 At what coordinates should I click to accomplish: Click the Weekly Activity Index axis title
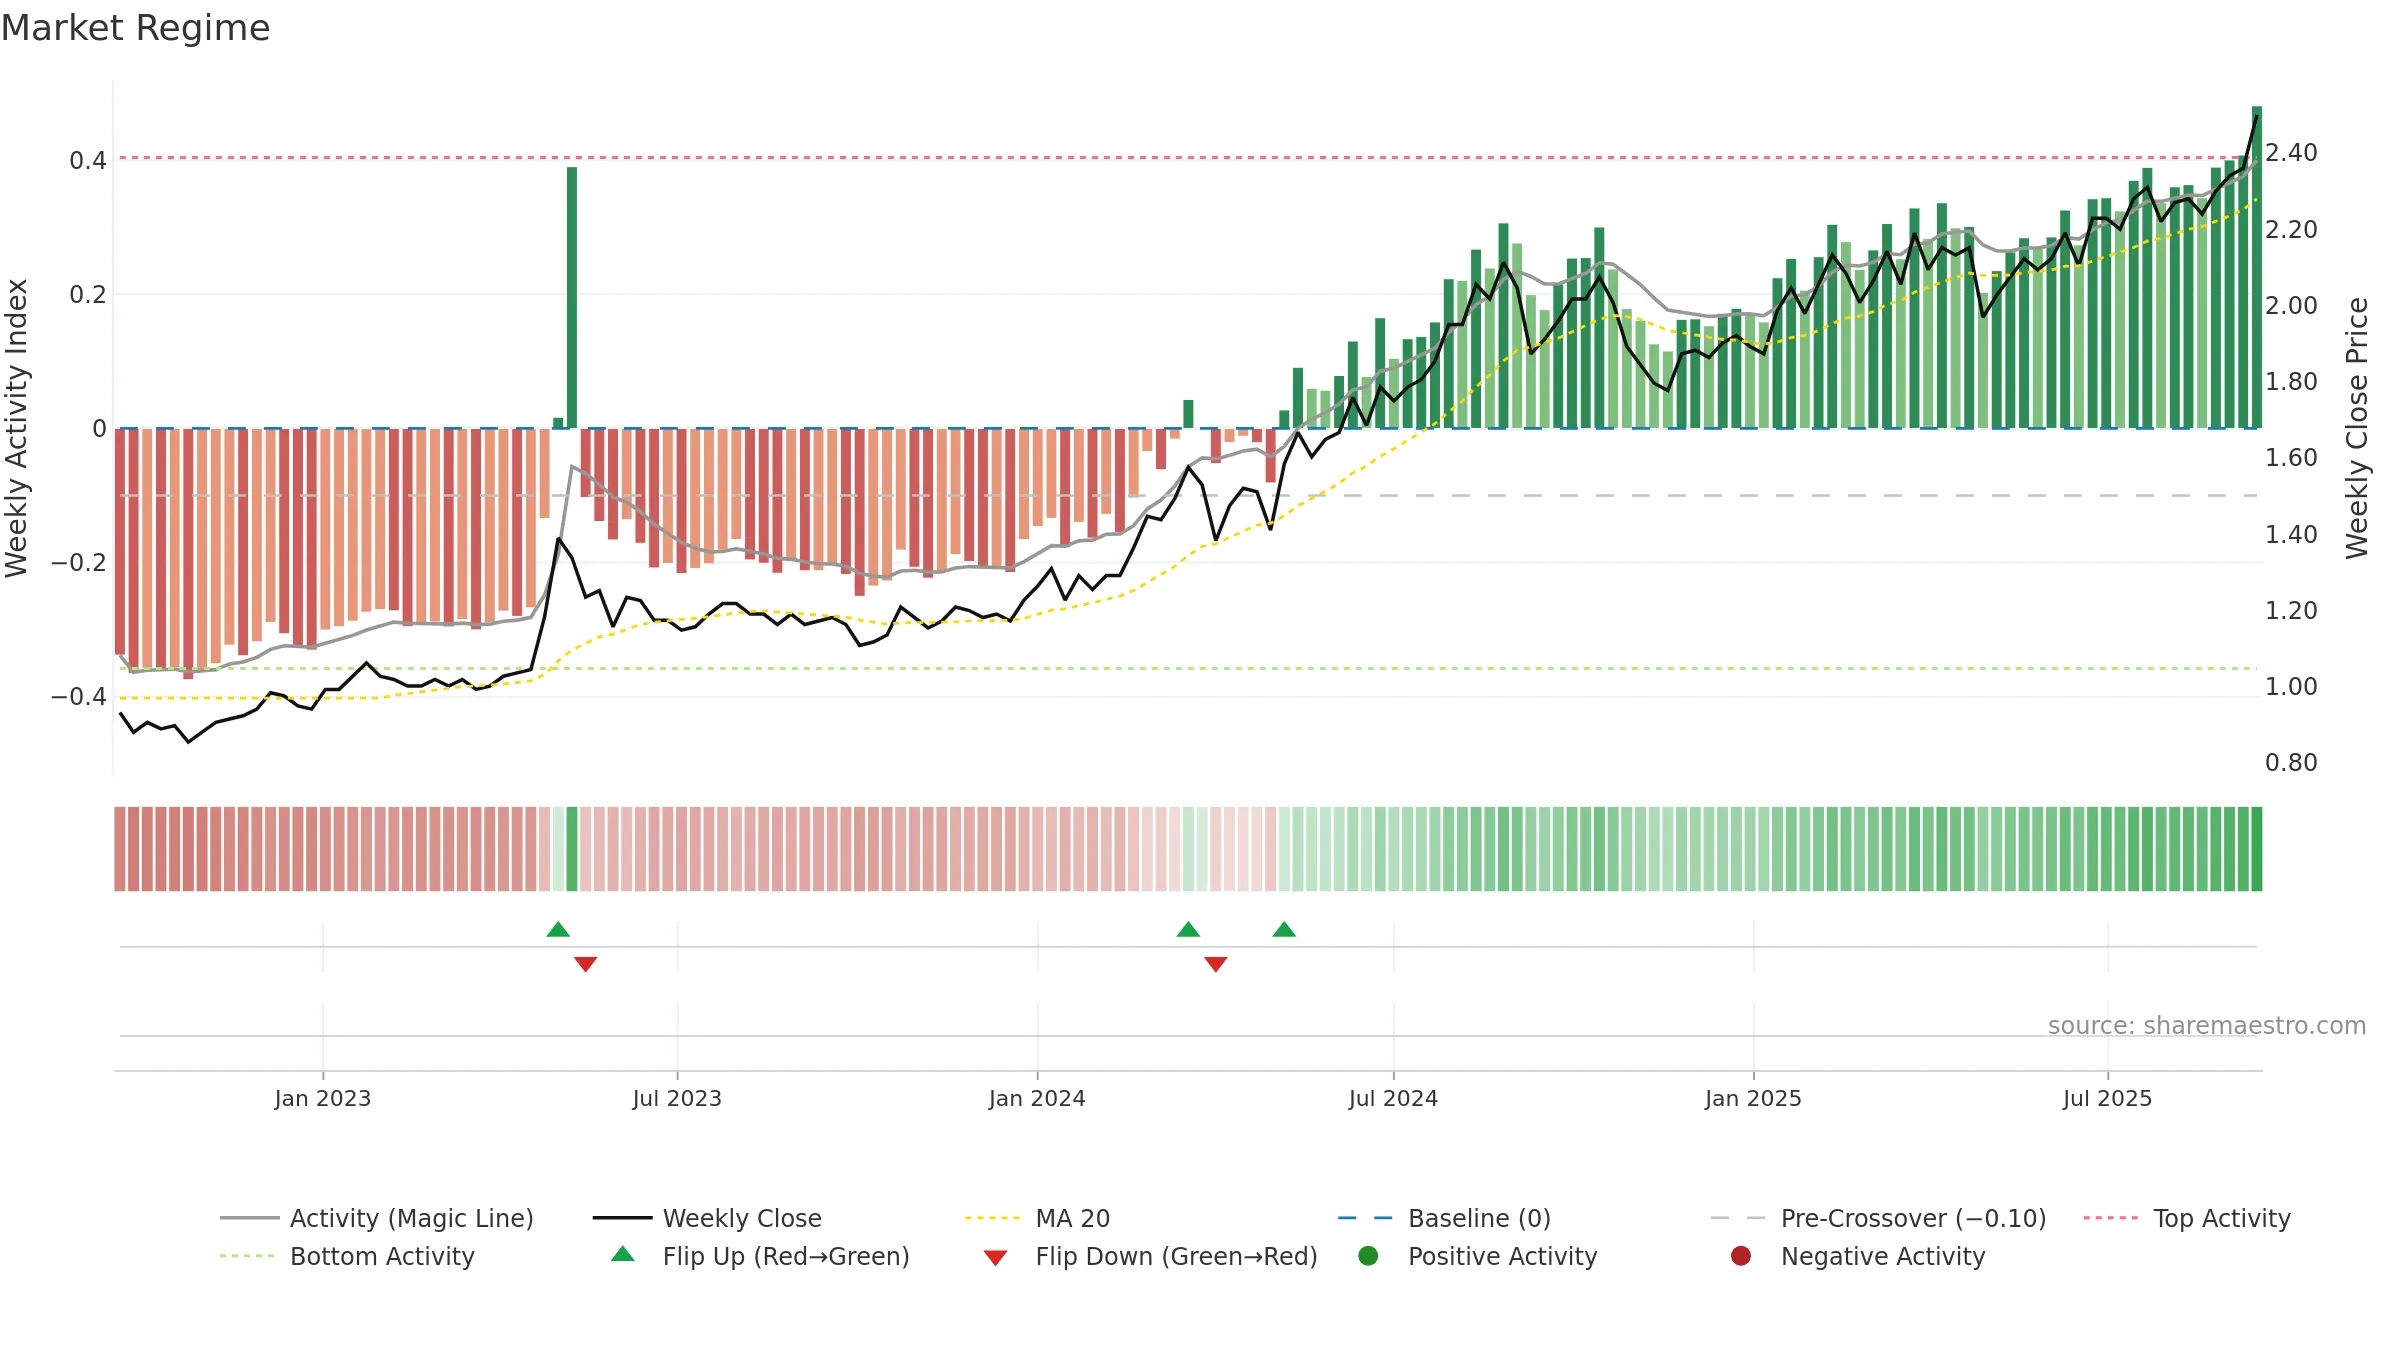click(17, 428)
